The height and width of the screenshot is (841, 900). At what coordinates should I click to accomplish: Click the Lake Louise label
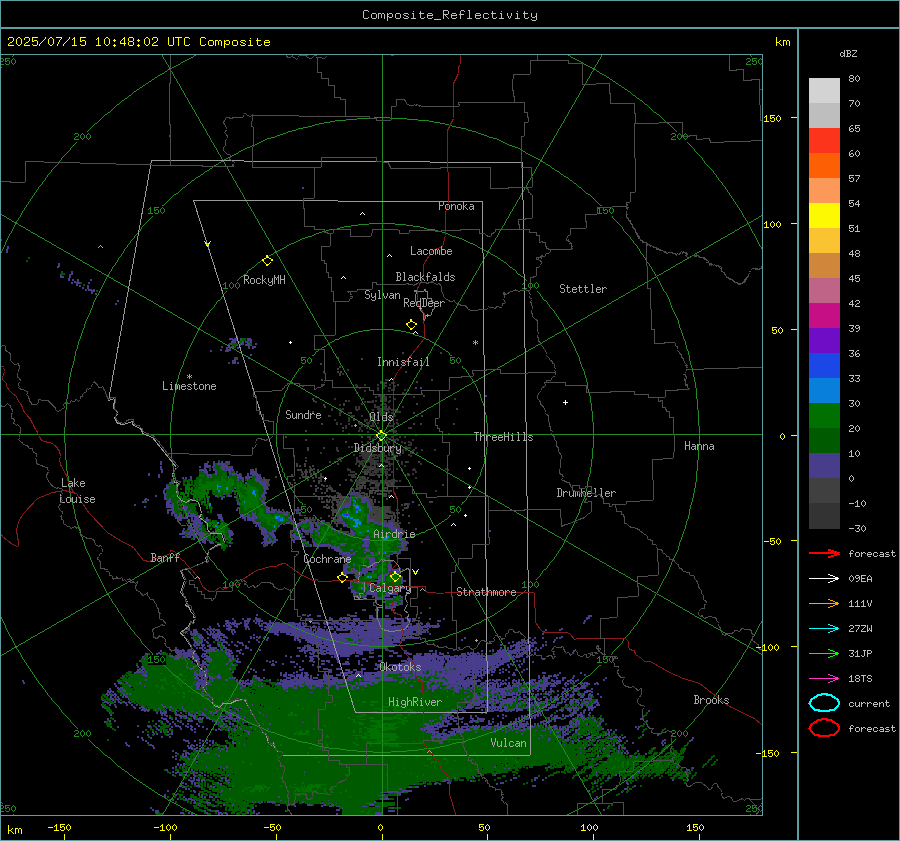click(77, 491)
